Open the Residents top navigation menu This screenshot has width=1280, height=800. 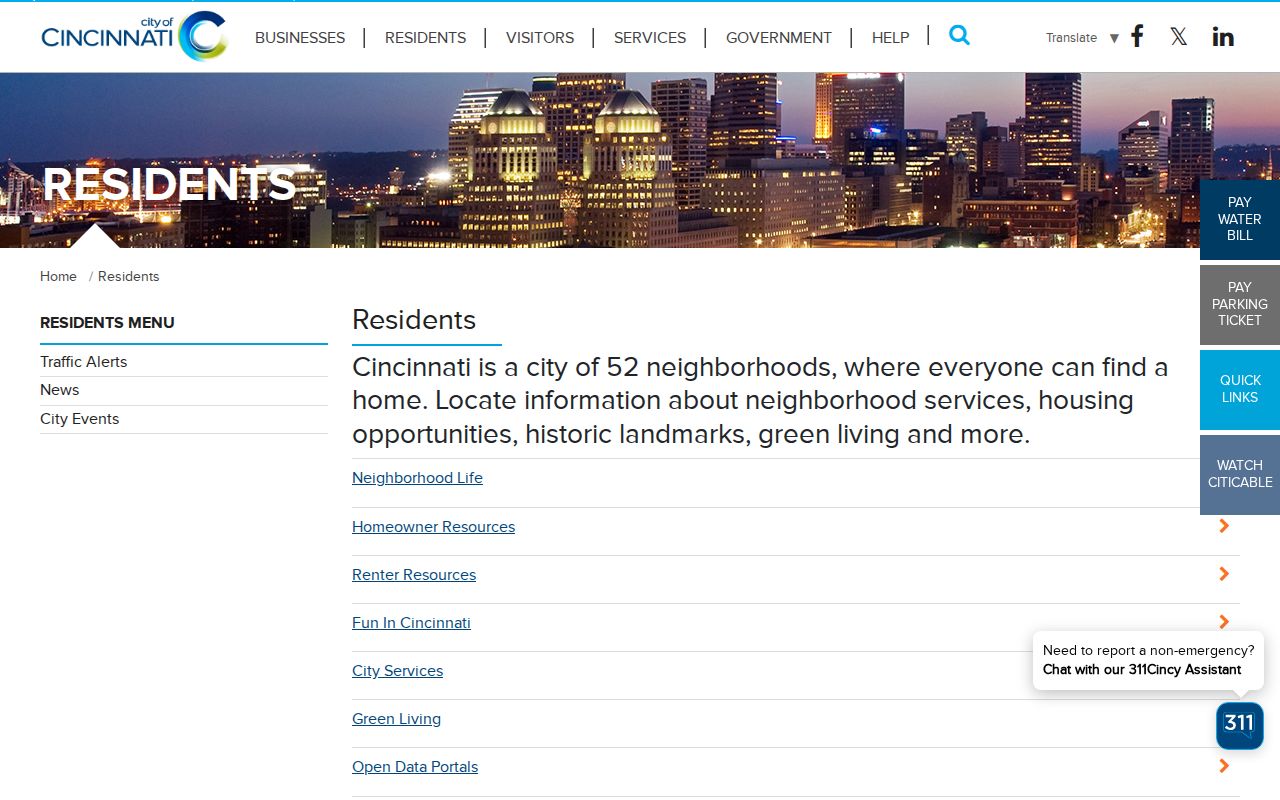(425, 38)
